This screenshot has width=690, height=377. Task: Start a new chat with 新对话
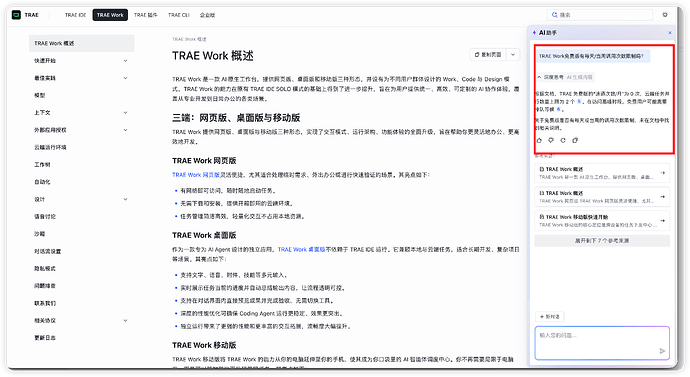550,317
